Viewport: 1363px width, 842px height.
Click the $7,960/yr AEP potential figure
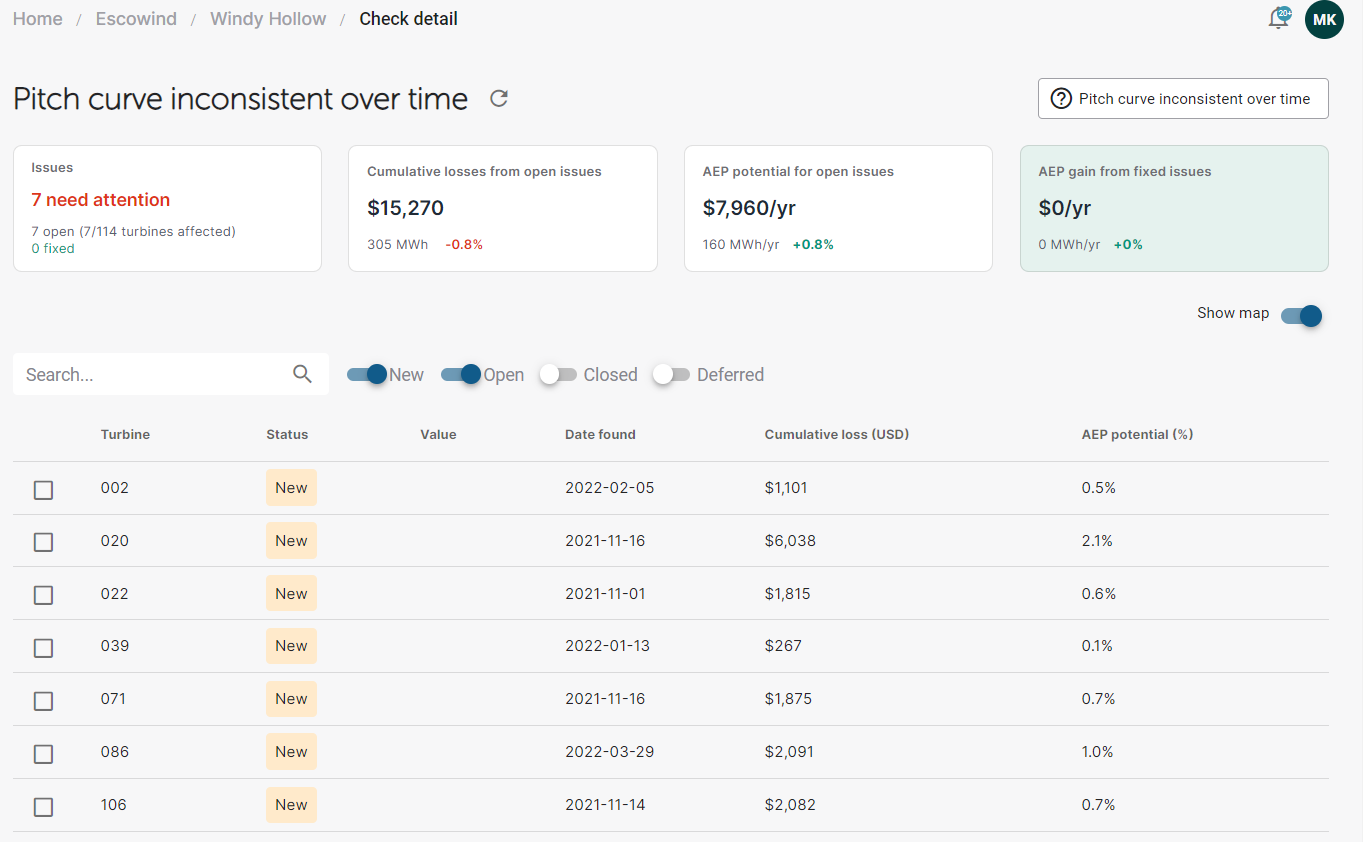(x=750, y=208)
